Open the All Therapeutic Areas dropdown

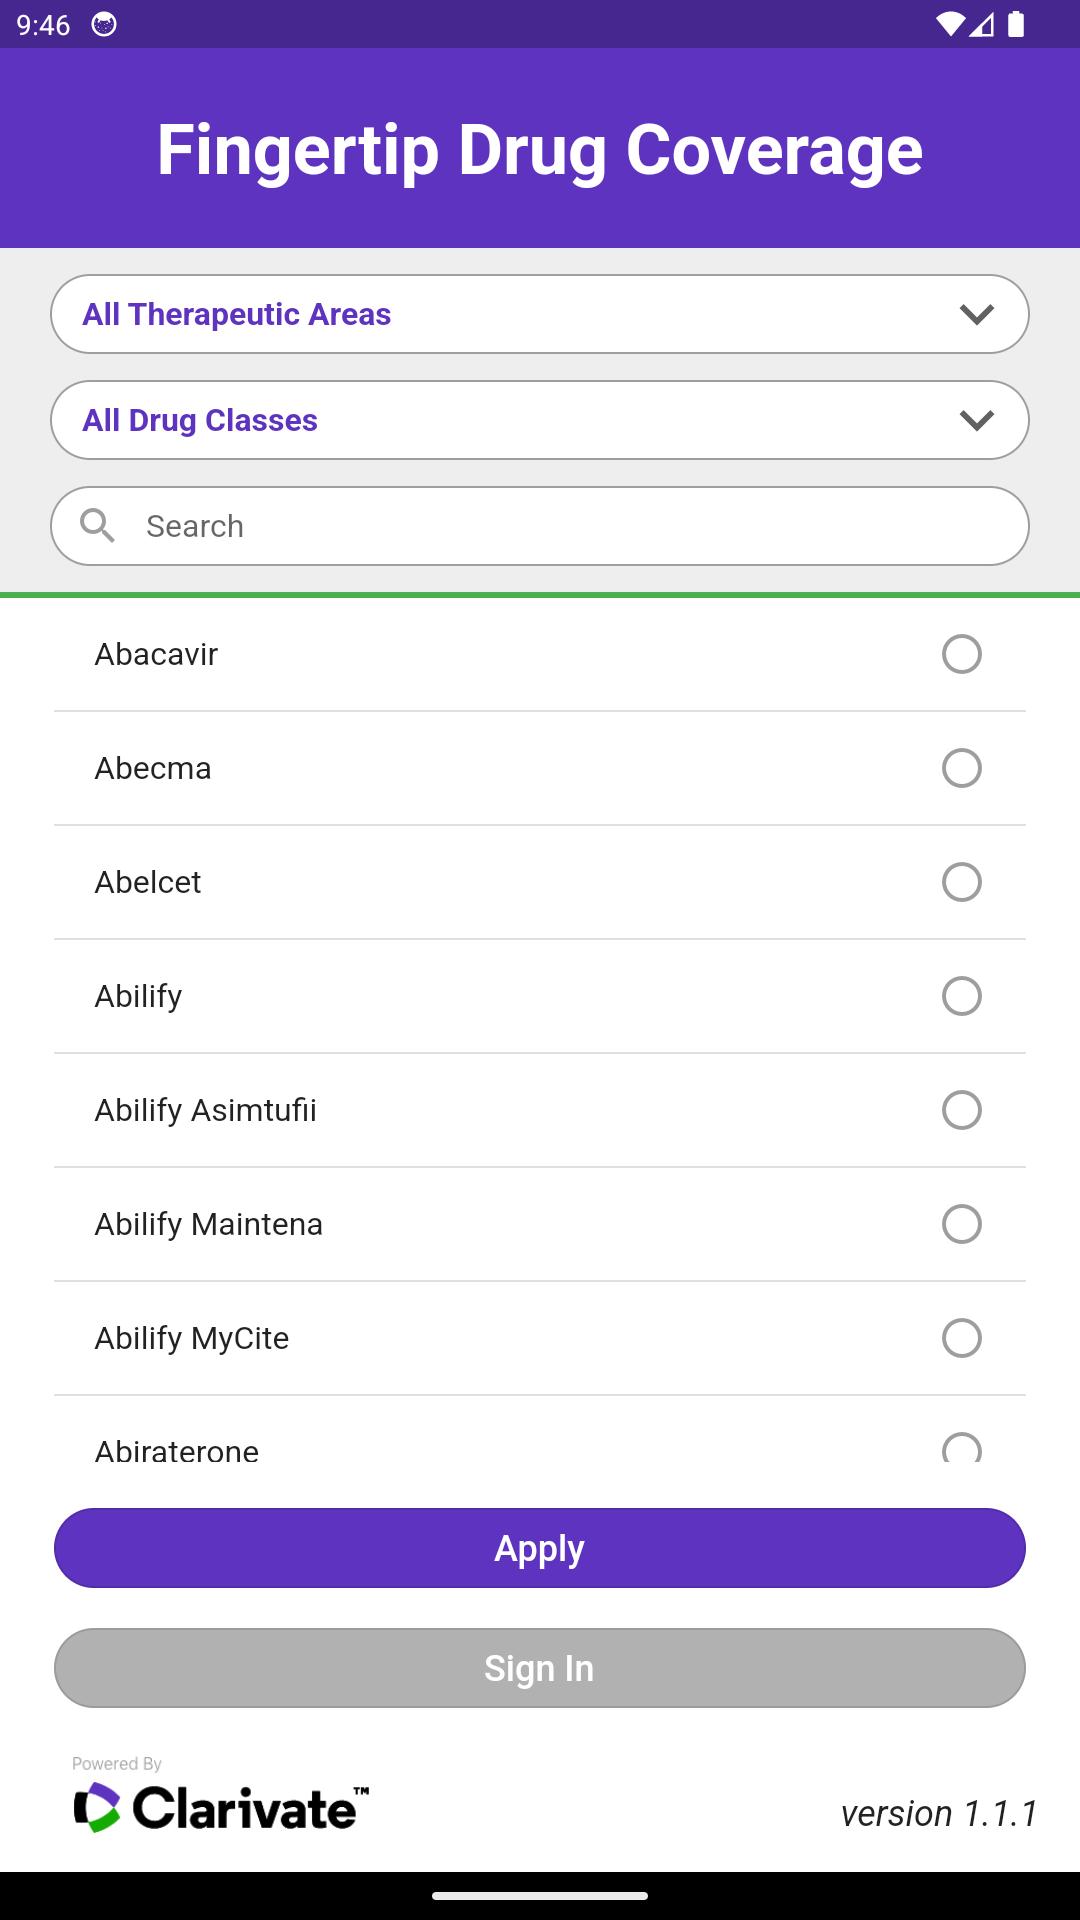click(x=540, y=314)
